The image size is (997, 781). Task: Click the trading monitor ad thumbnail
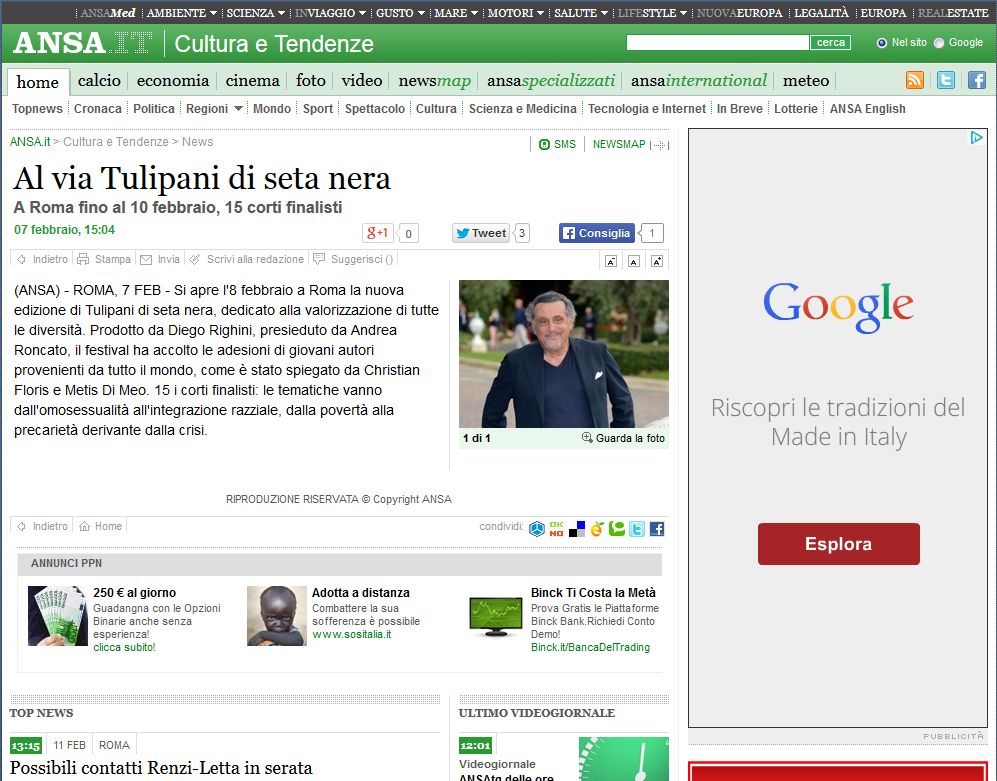[496, 616]
